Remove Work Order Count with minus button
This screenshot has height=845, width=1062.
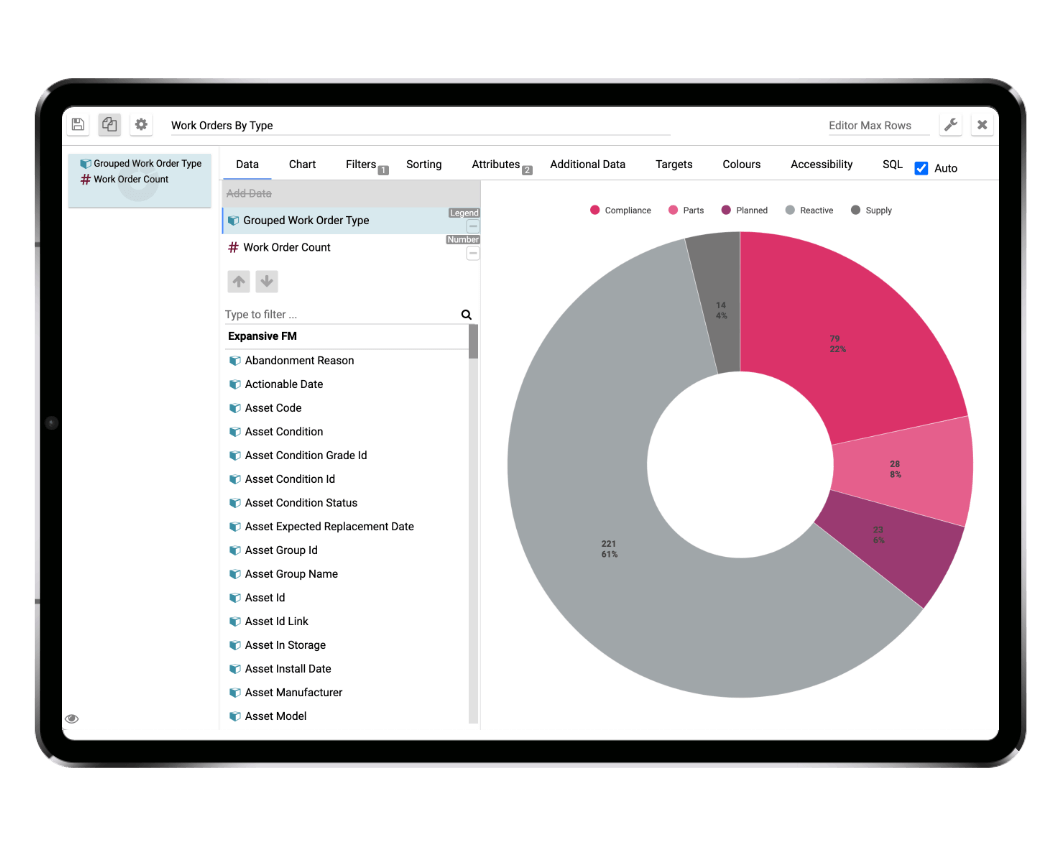coord(473,254)
